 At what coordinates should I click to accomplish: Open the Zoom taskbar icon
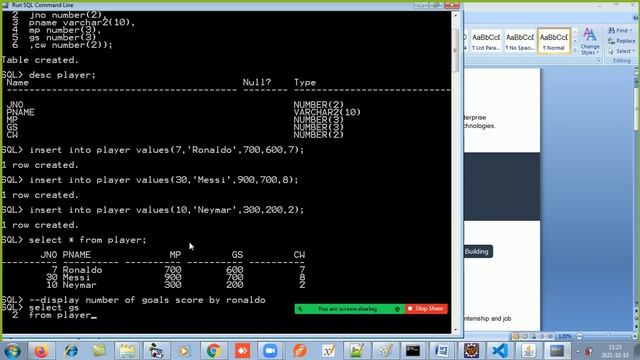[270, 351]
